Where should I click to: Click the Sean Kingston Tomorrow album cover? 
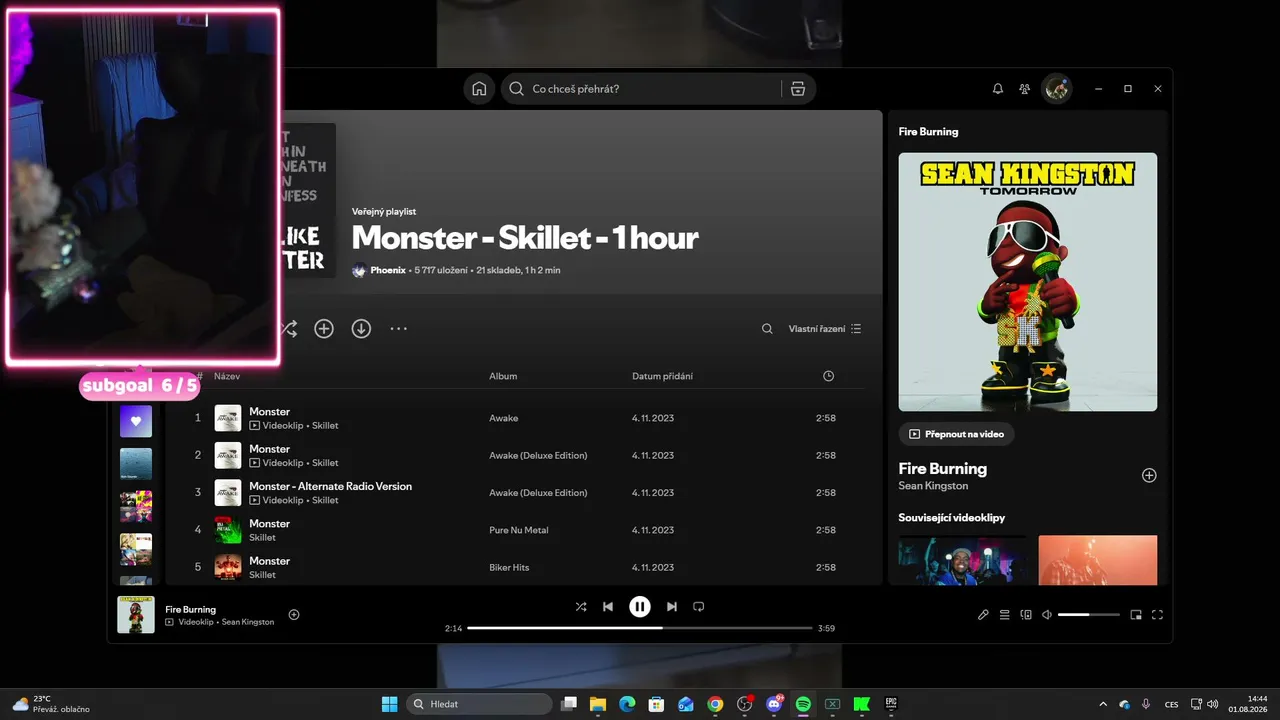[x=1028, y=282]
